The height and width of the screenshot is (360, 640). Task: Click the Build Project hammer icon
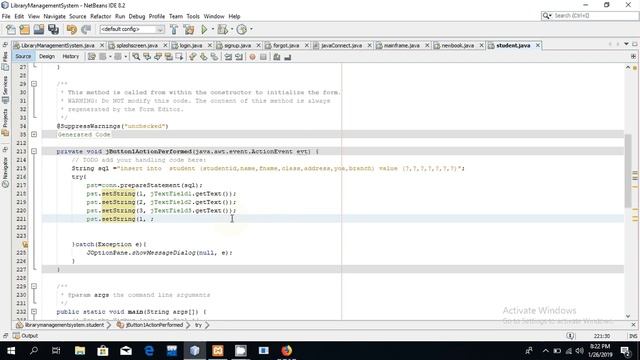[x=174, y=29]
